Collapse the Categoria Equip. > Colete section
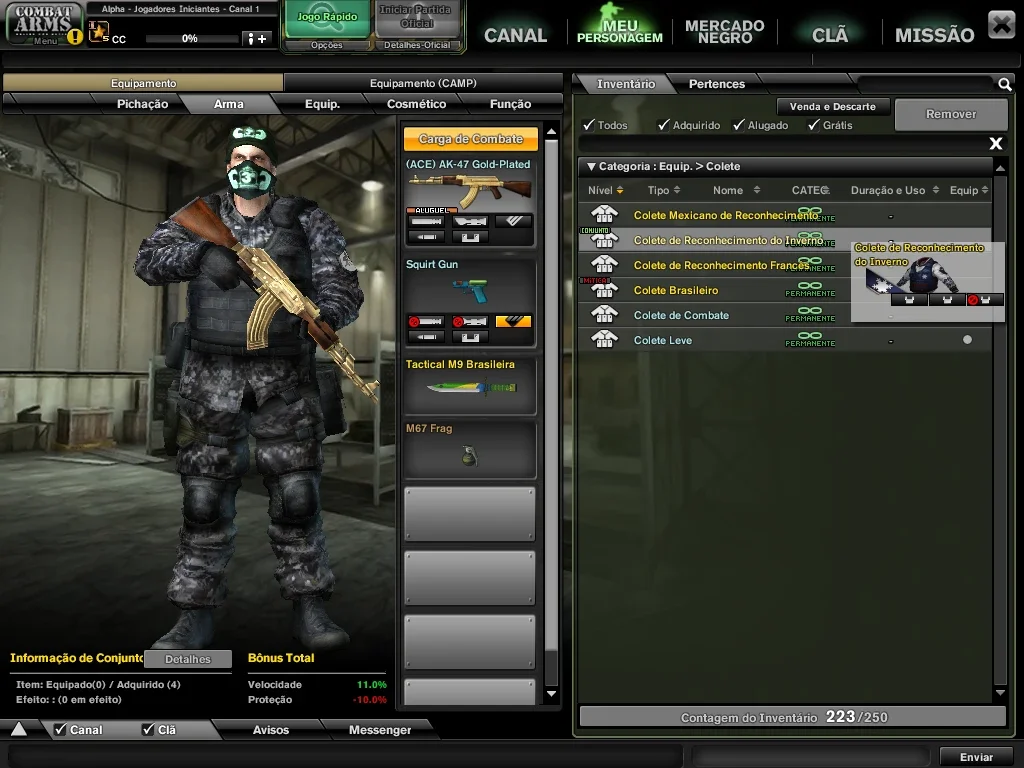This screenshot has width=1024, height=768. tap(591, 167)
